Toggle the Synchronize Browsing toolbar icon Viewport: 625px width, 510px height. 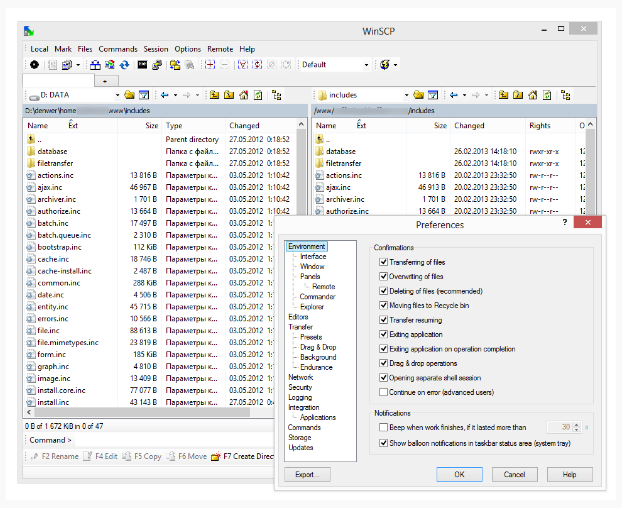(x=175, y=65)
